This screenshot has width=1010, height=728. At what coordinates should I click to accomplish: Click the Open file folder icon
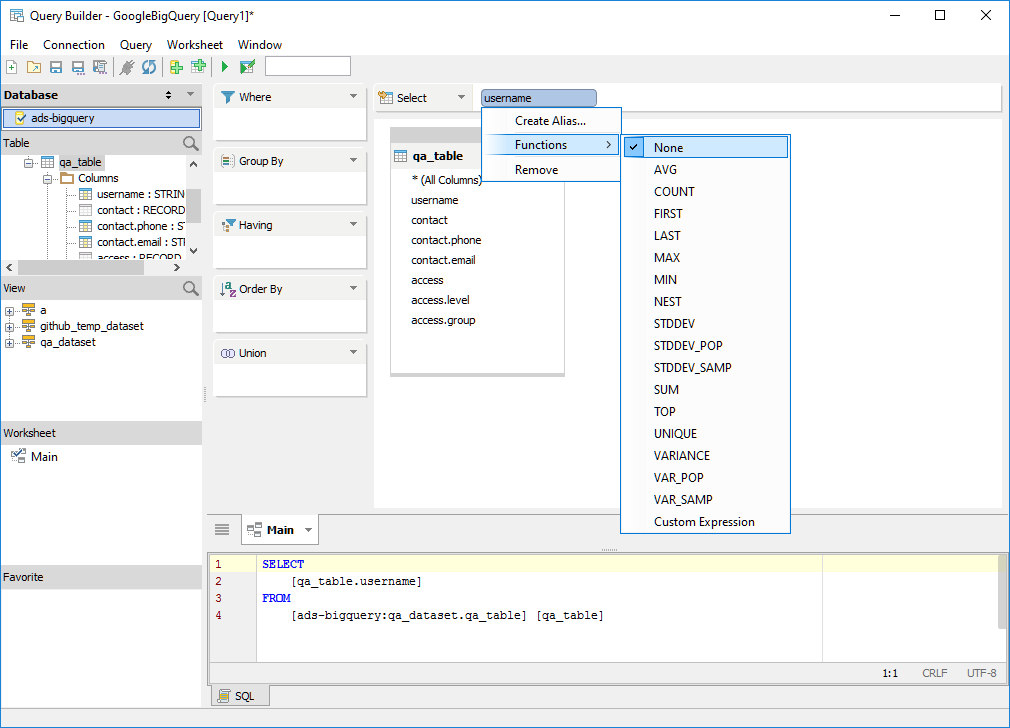(34, 67)
